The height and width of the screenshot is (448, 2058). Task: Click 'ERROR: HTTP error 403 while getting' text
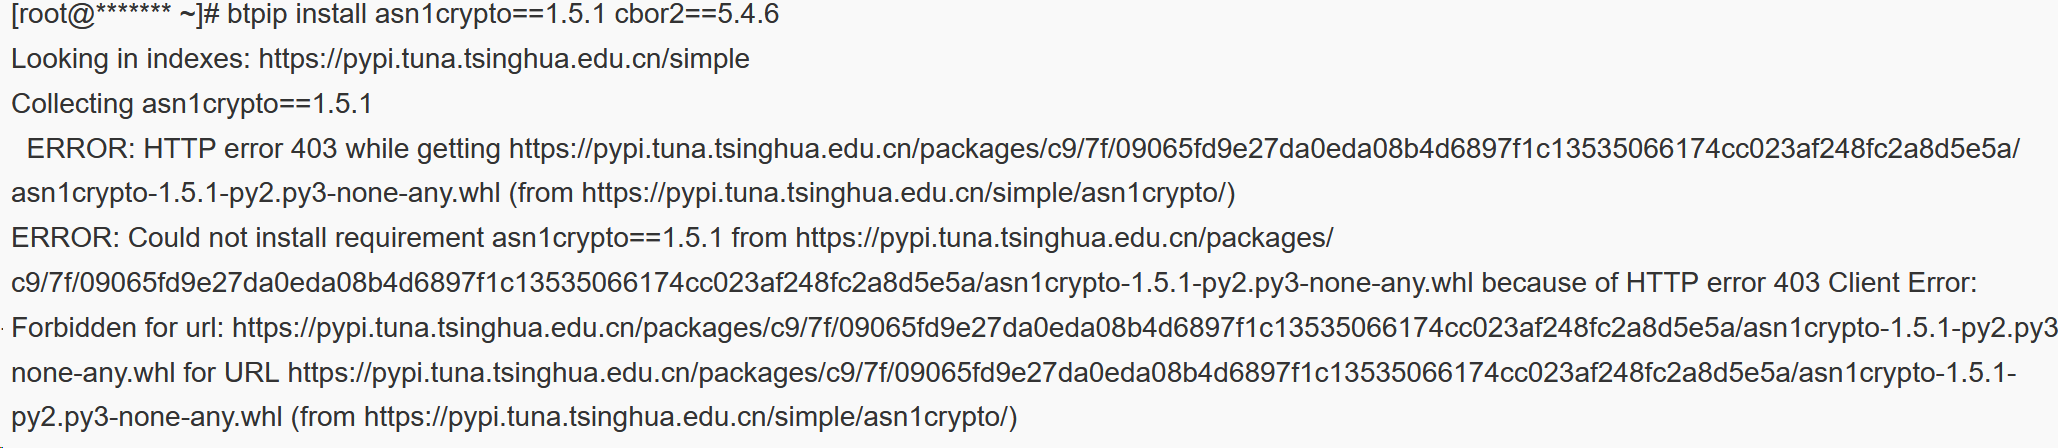(x=263, y=149)
